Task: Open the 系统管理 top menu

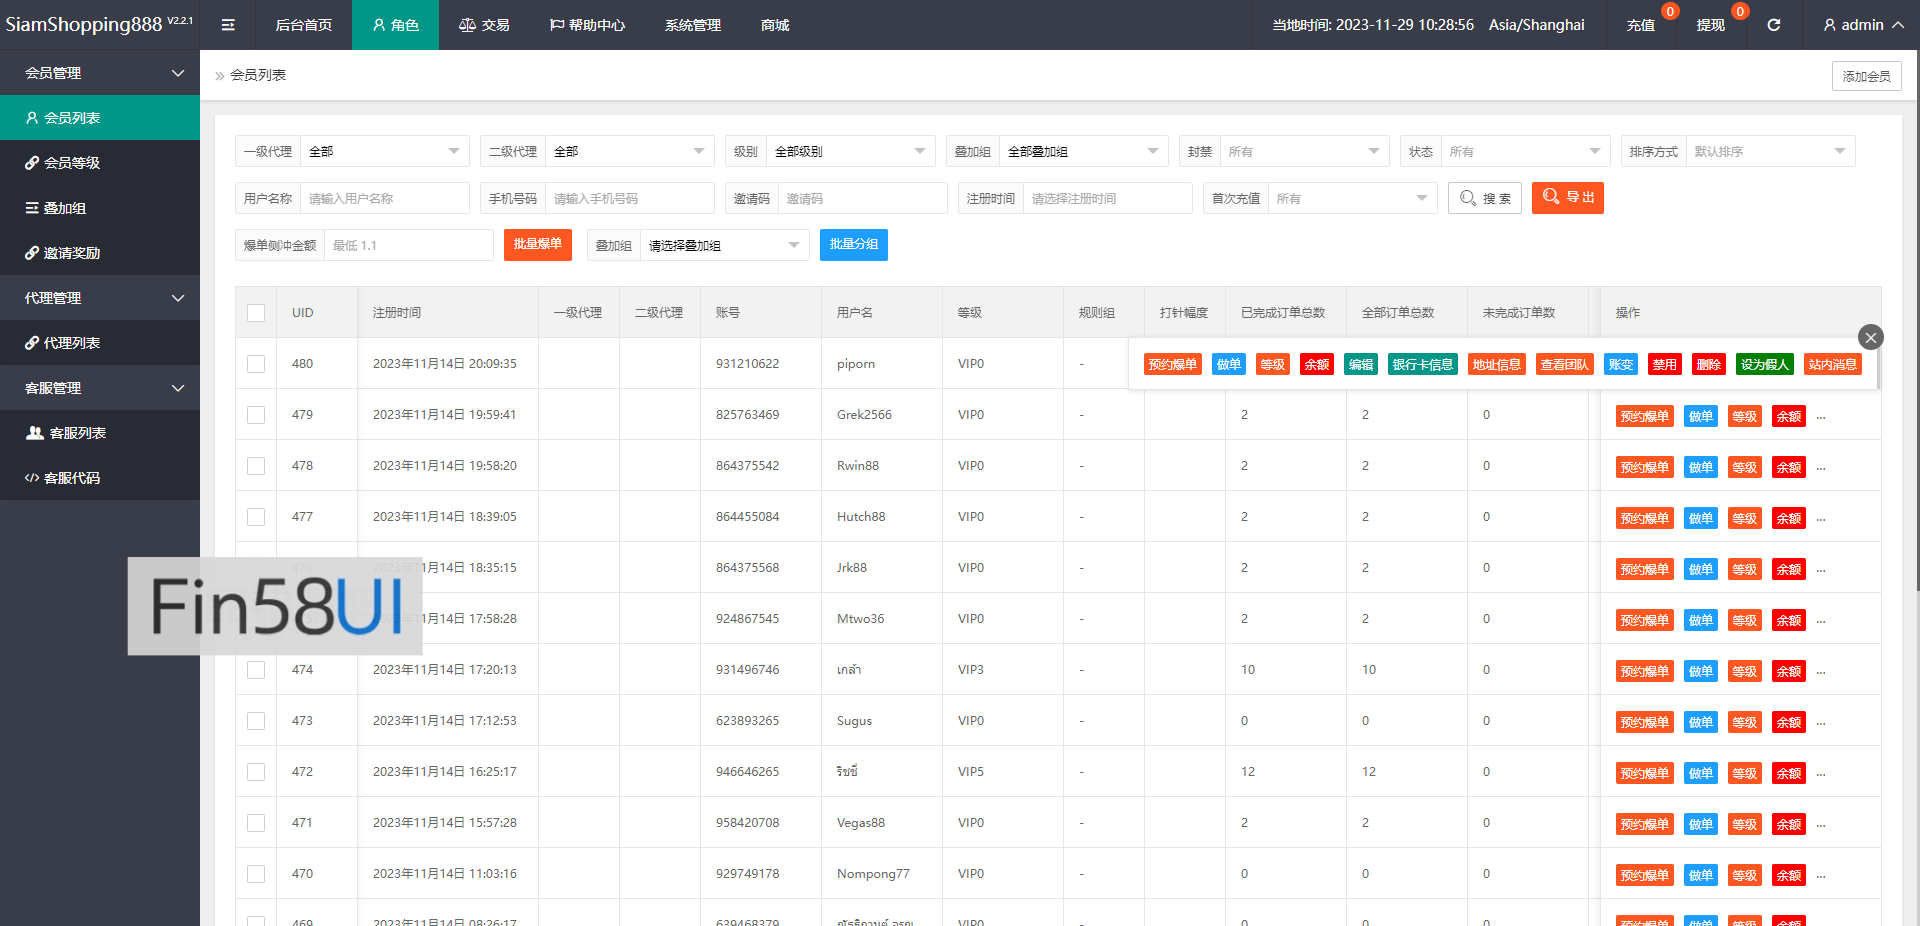Action: click(692, 25)
